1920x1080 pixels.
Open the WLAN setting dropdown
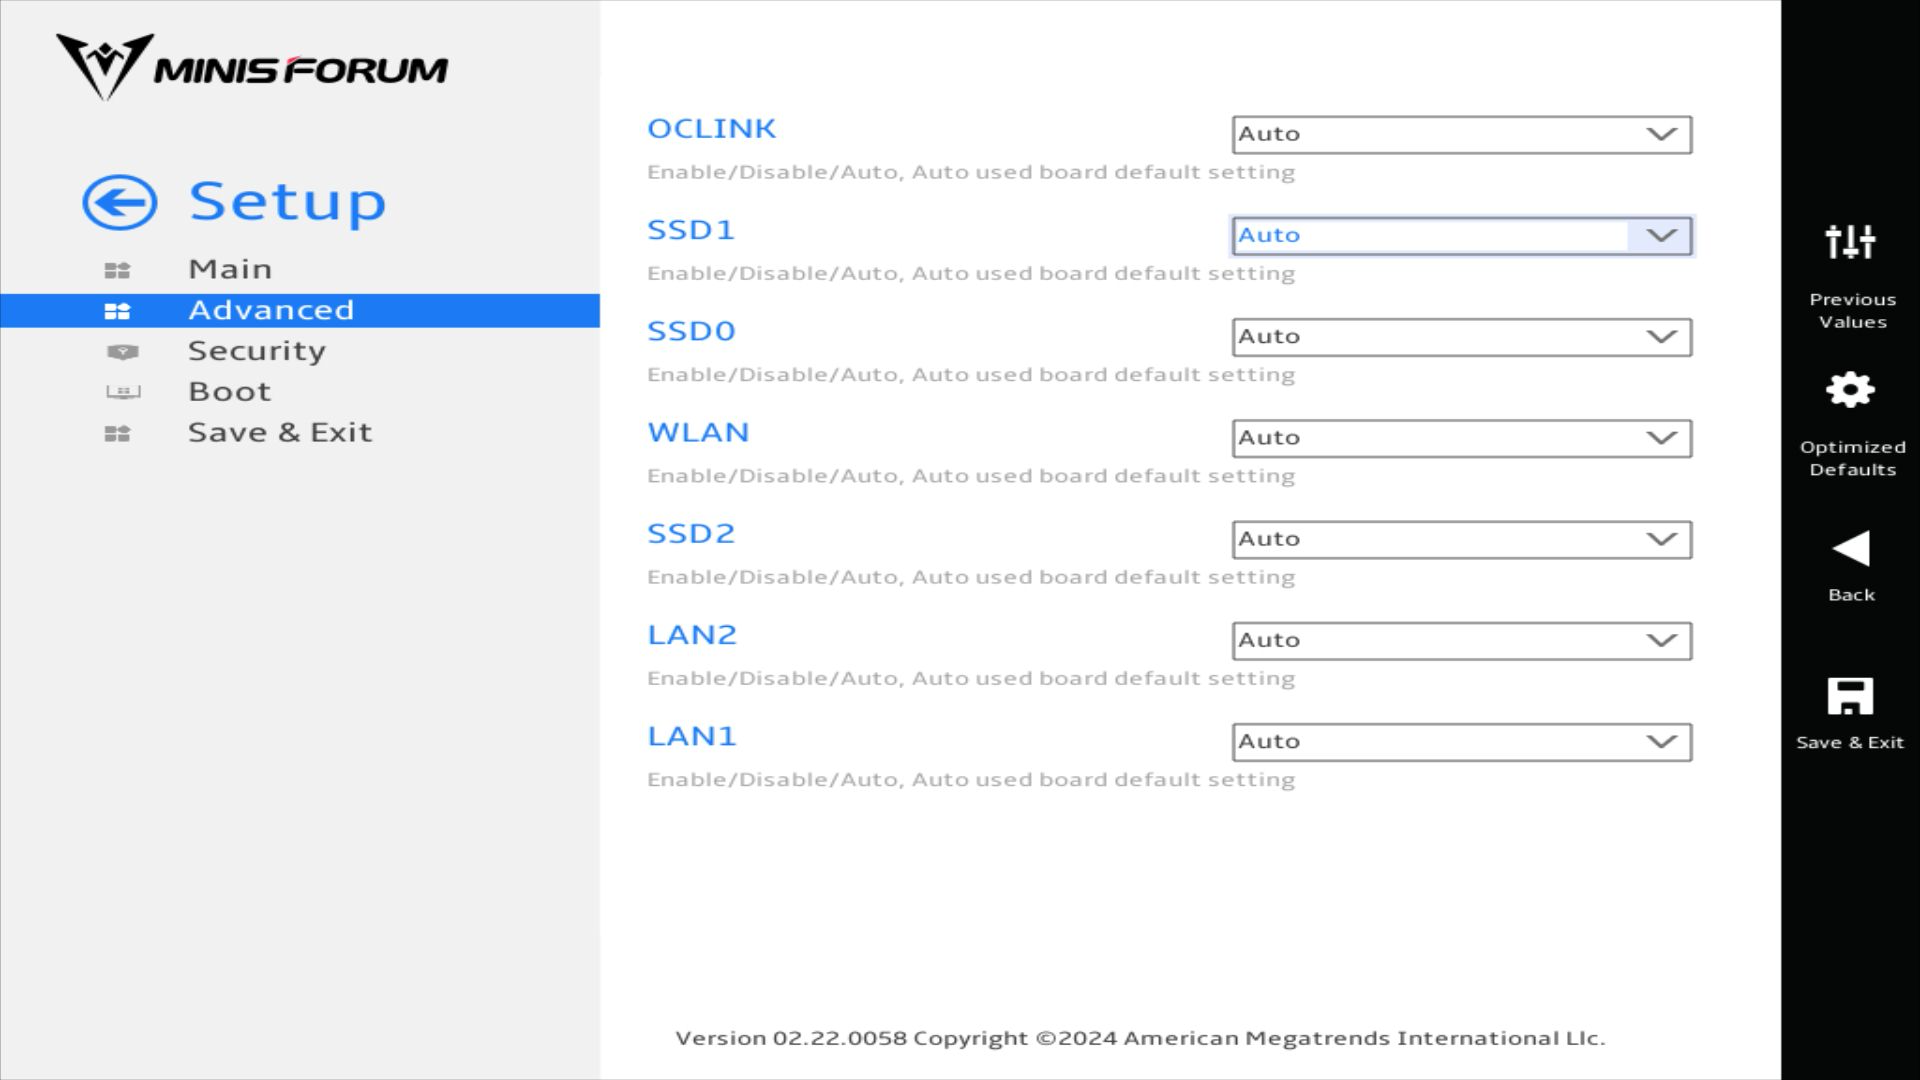(1461, 439)
